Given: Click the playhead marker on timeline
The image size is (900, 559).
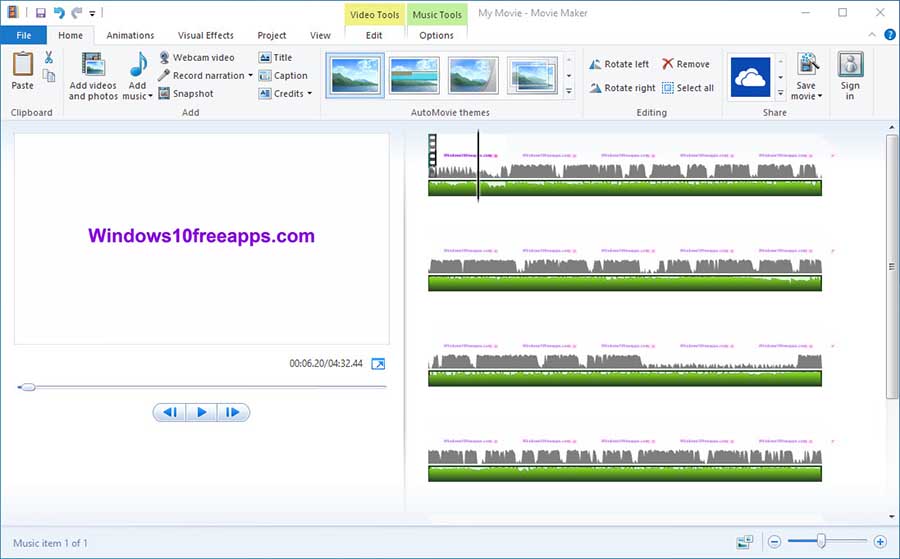Looking at the screenshot, I should coord(478,165).
